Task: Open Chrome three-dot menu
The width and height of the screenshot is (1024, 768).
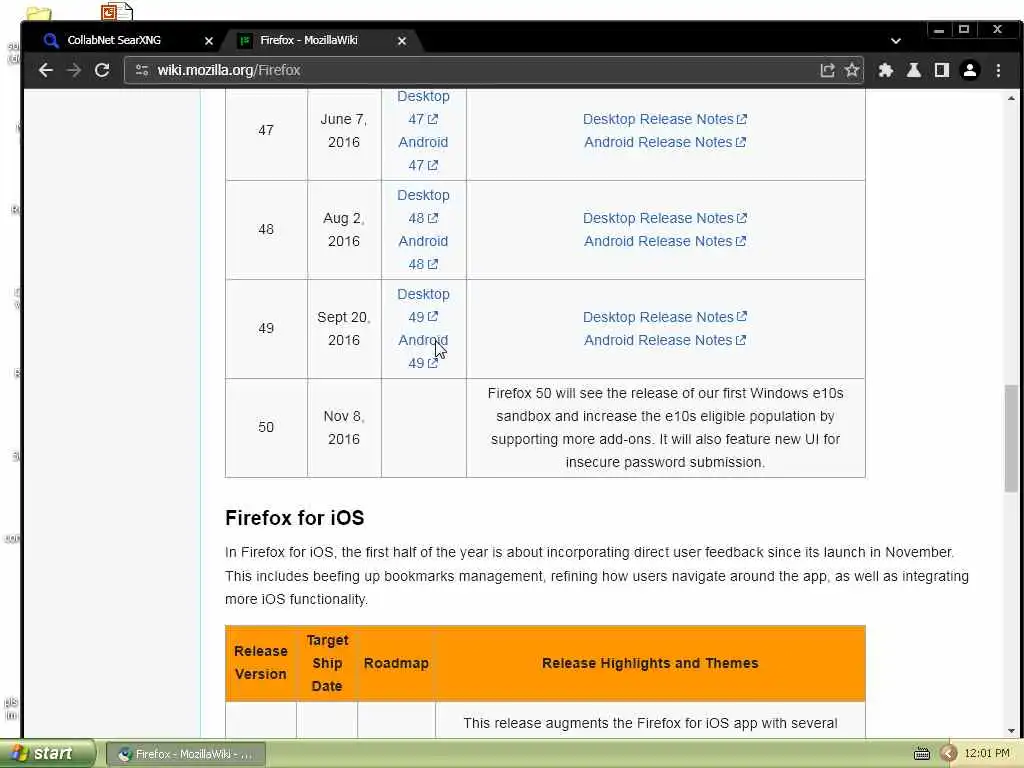Action: click(x=999, y=70)
